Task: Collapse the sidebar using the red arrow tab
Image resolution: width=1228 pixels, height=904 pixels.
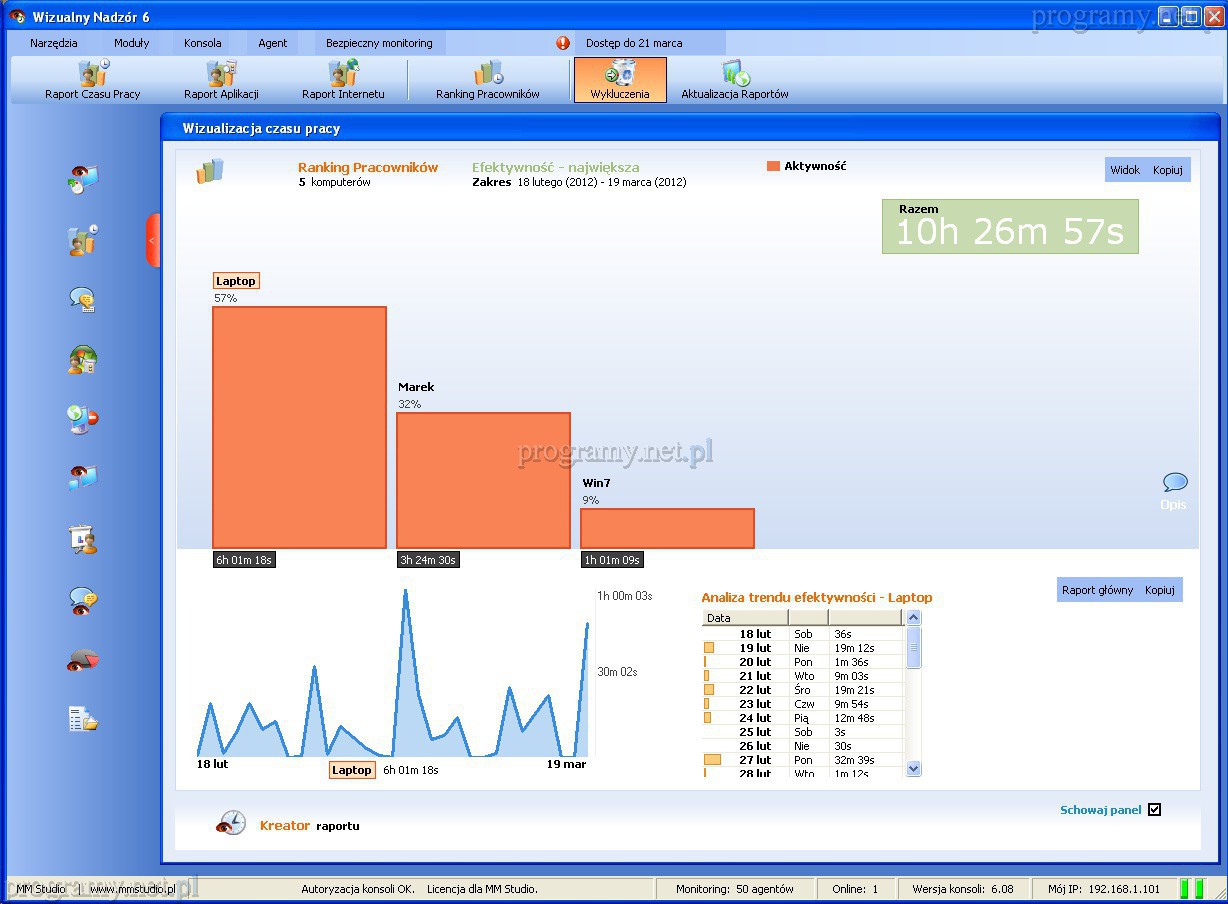Action: point(153,240)
